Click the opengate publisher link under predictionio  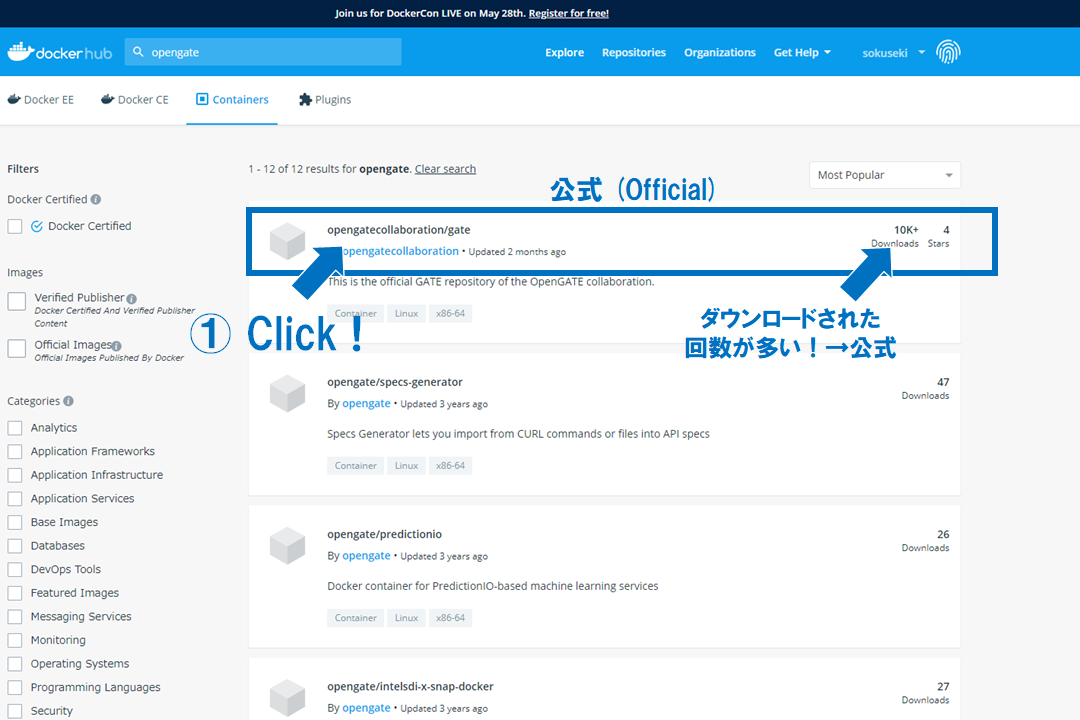(366, 556)
